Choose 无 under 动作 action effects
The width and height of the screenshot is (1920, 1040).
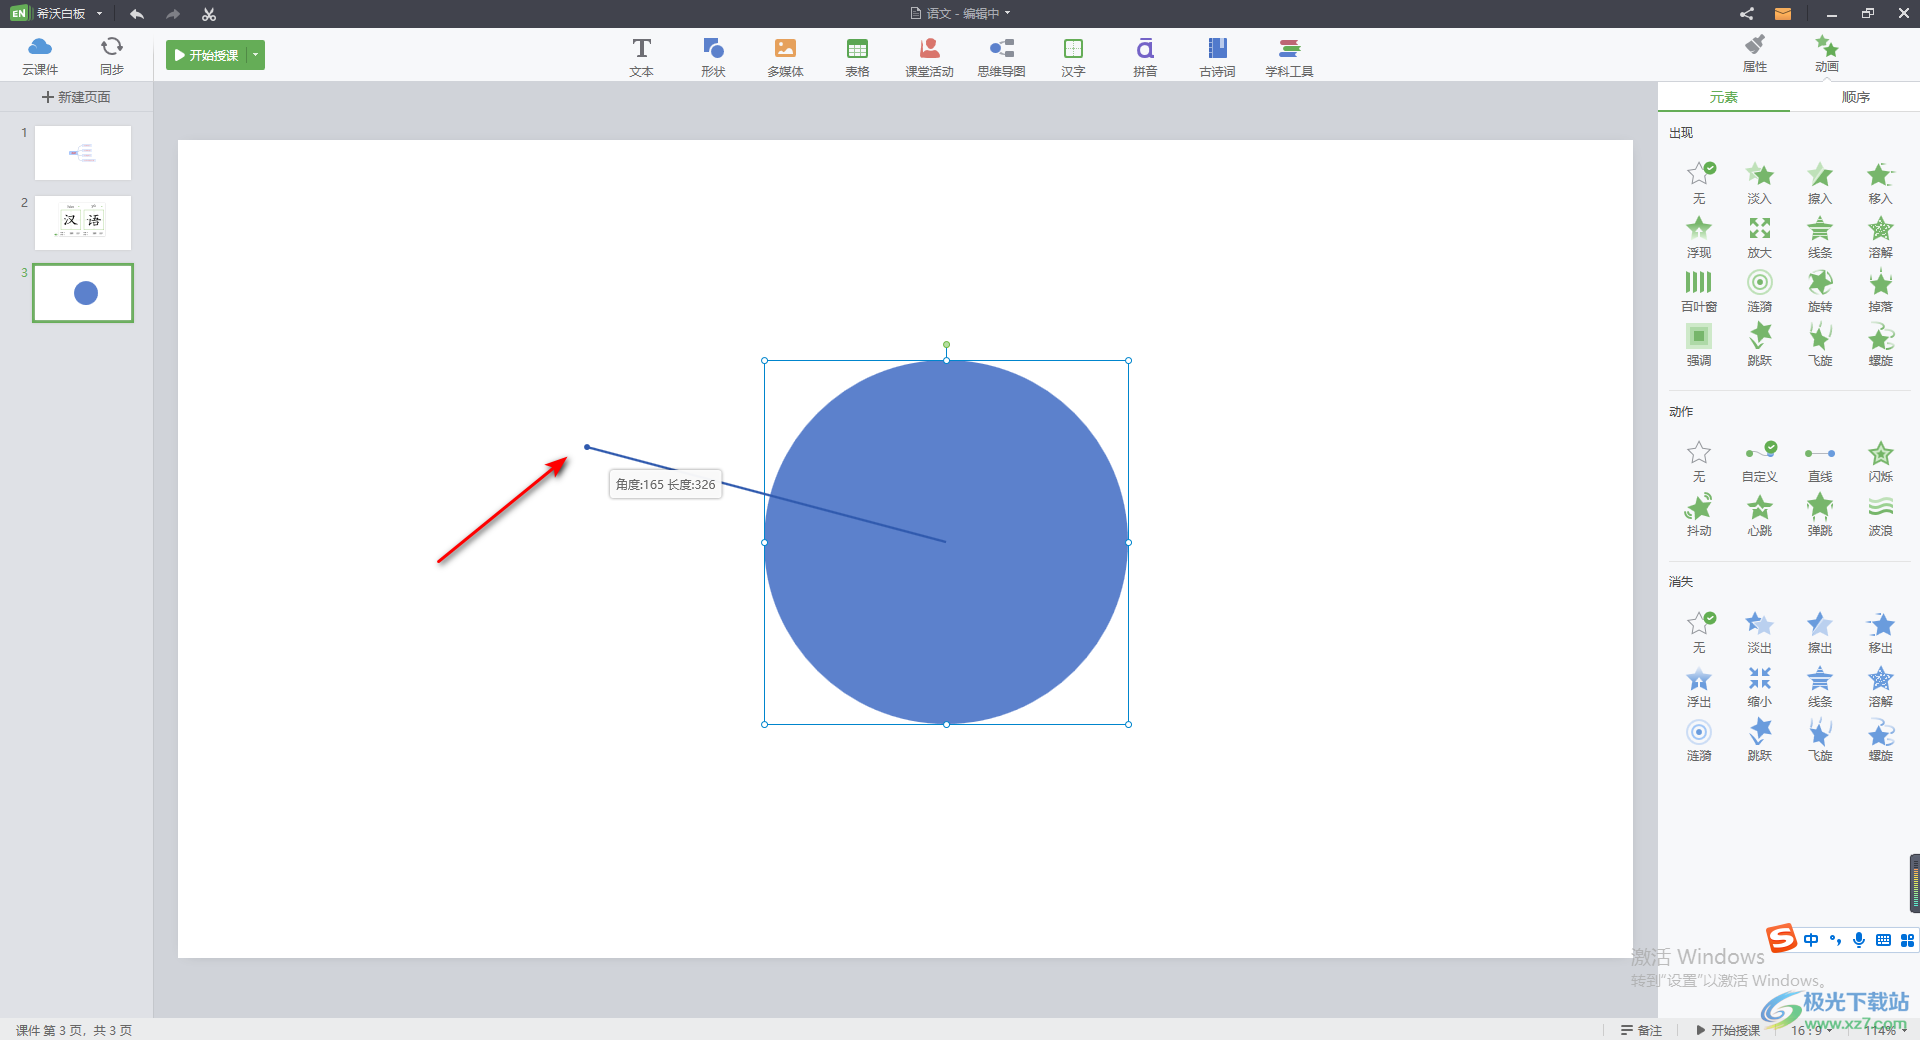click(x=1699, y=461)
